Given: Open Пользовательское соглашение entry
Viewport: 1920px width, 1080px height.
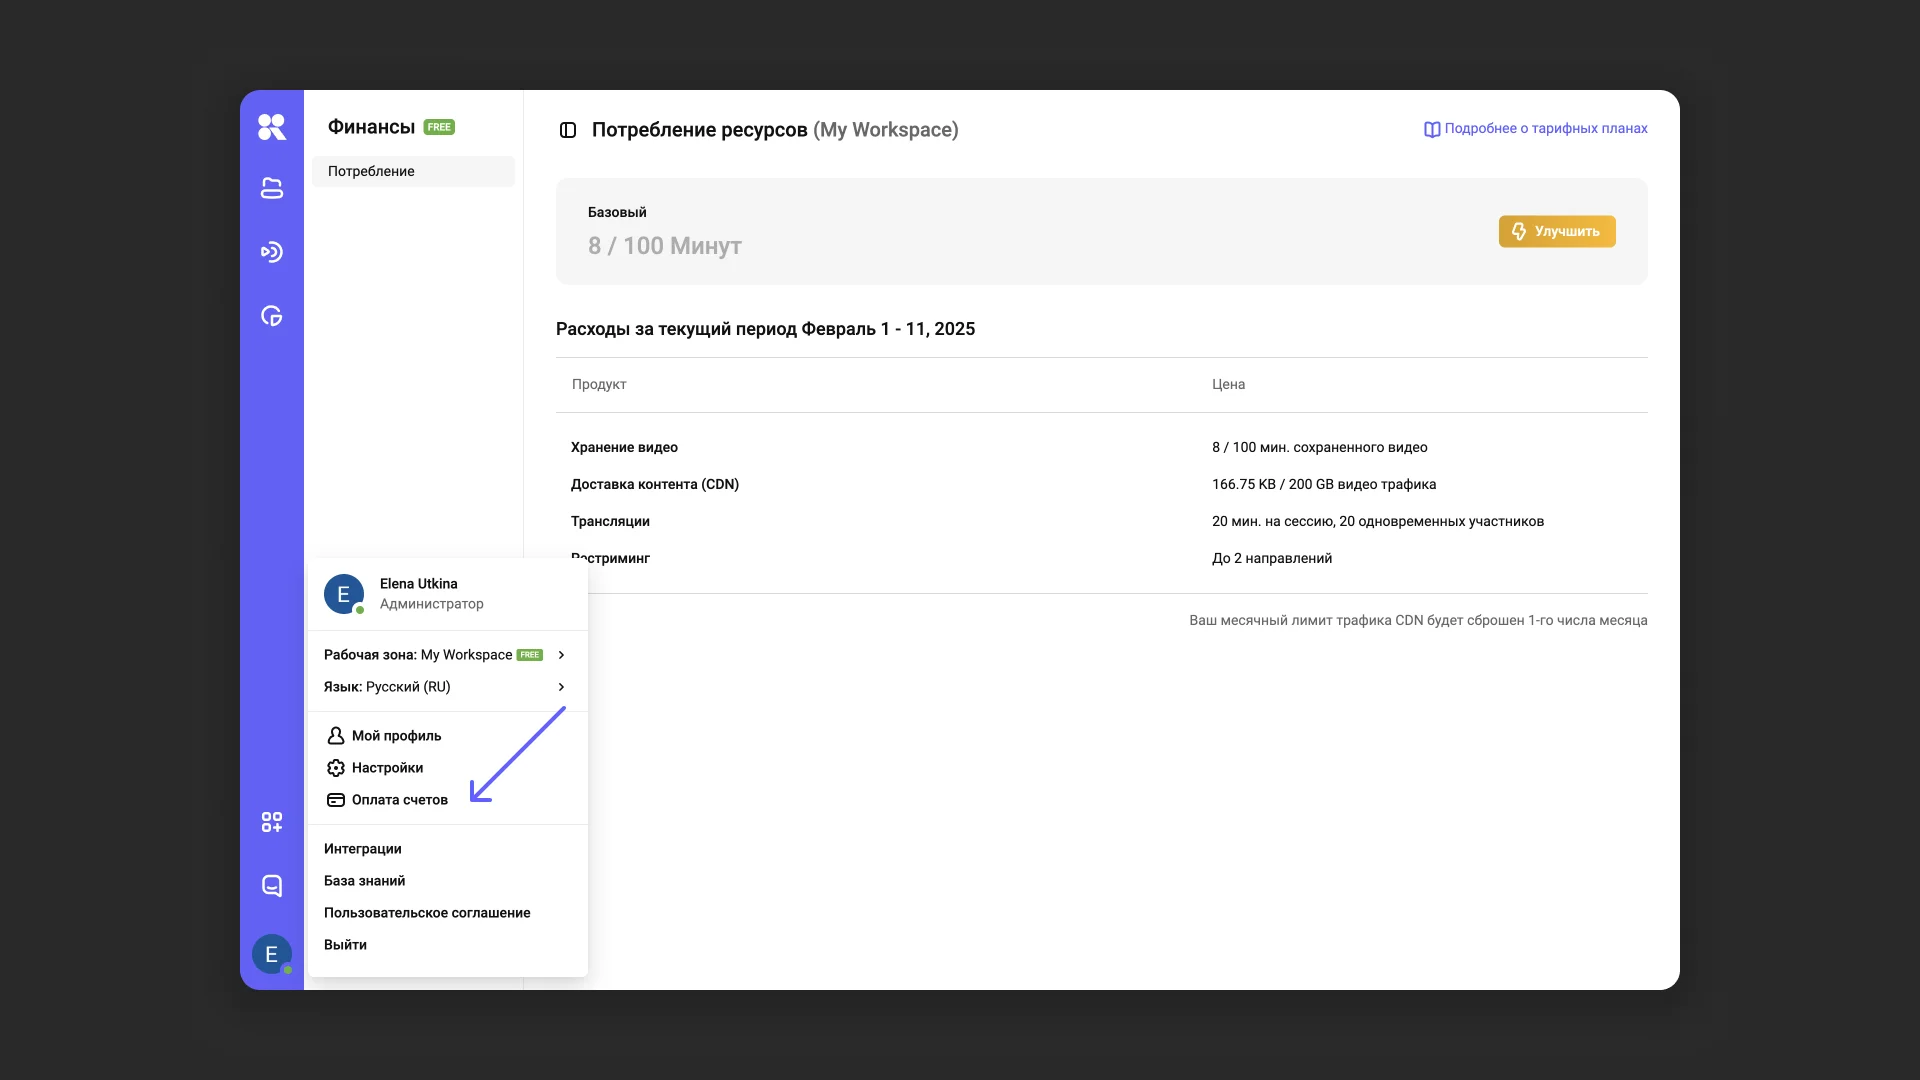Looking at the screenshot, I should 427,913.
